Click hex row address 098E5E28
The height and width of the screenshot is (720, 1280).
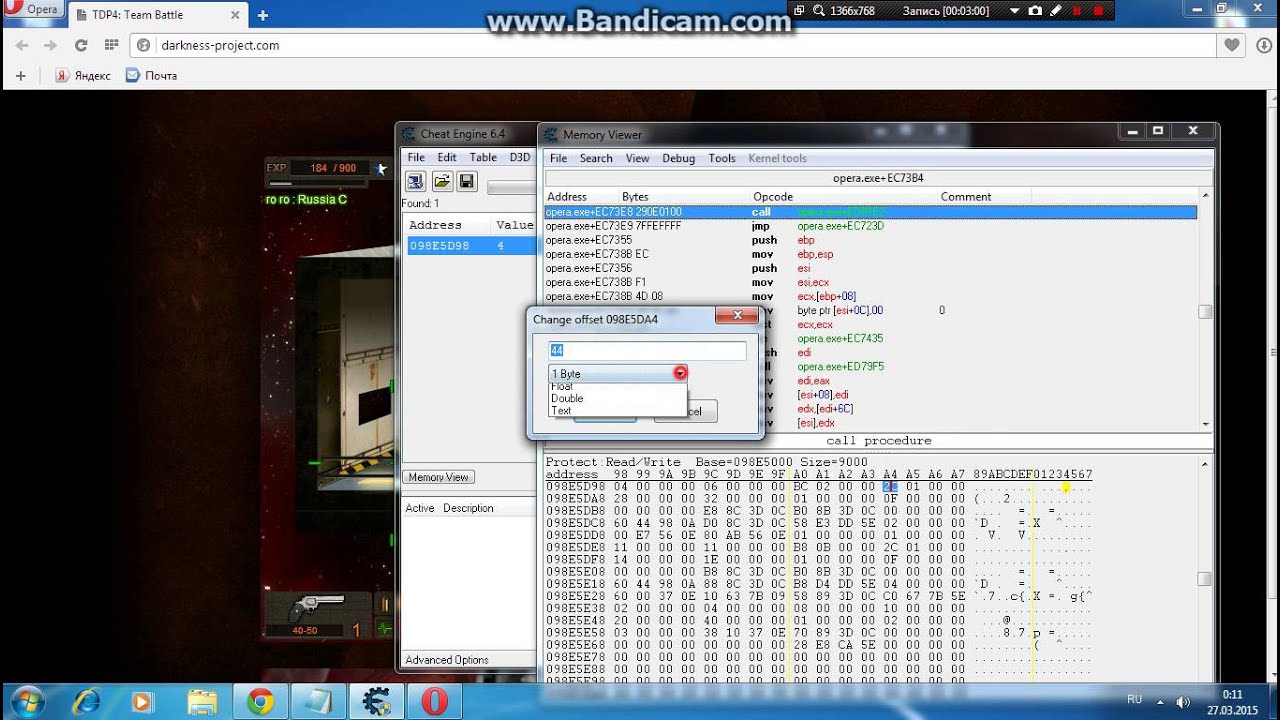tap(574, 595)
